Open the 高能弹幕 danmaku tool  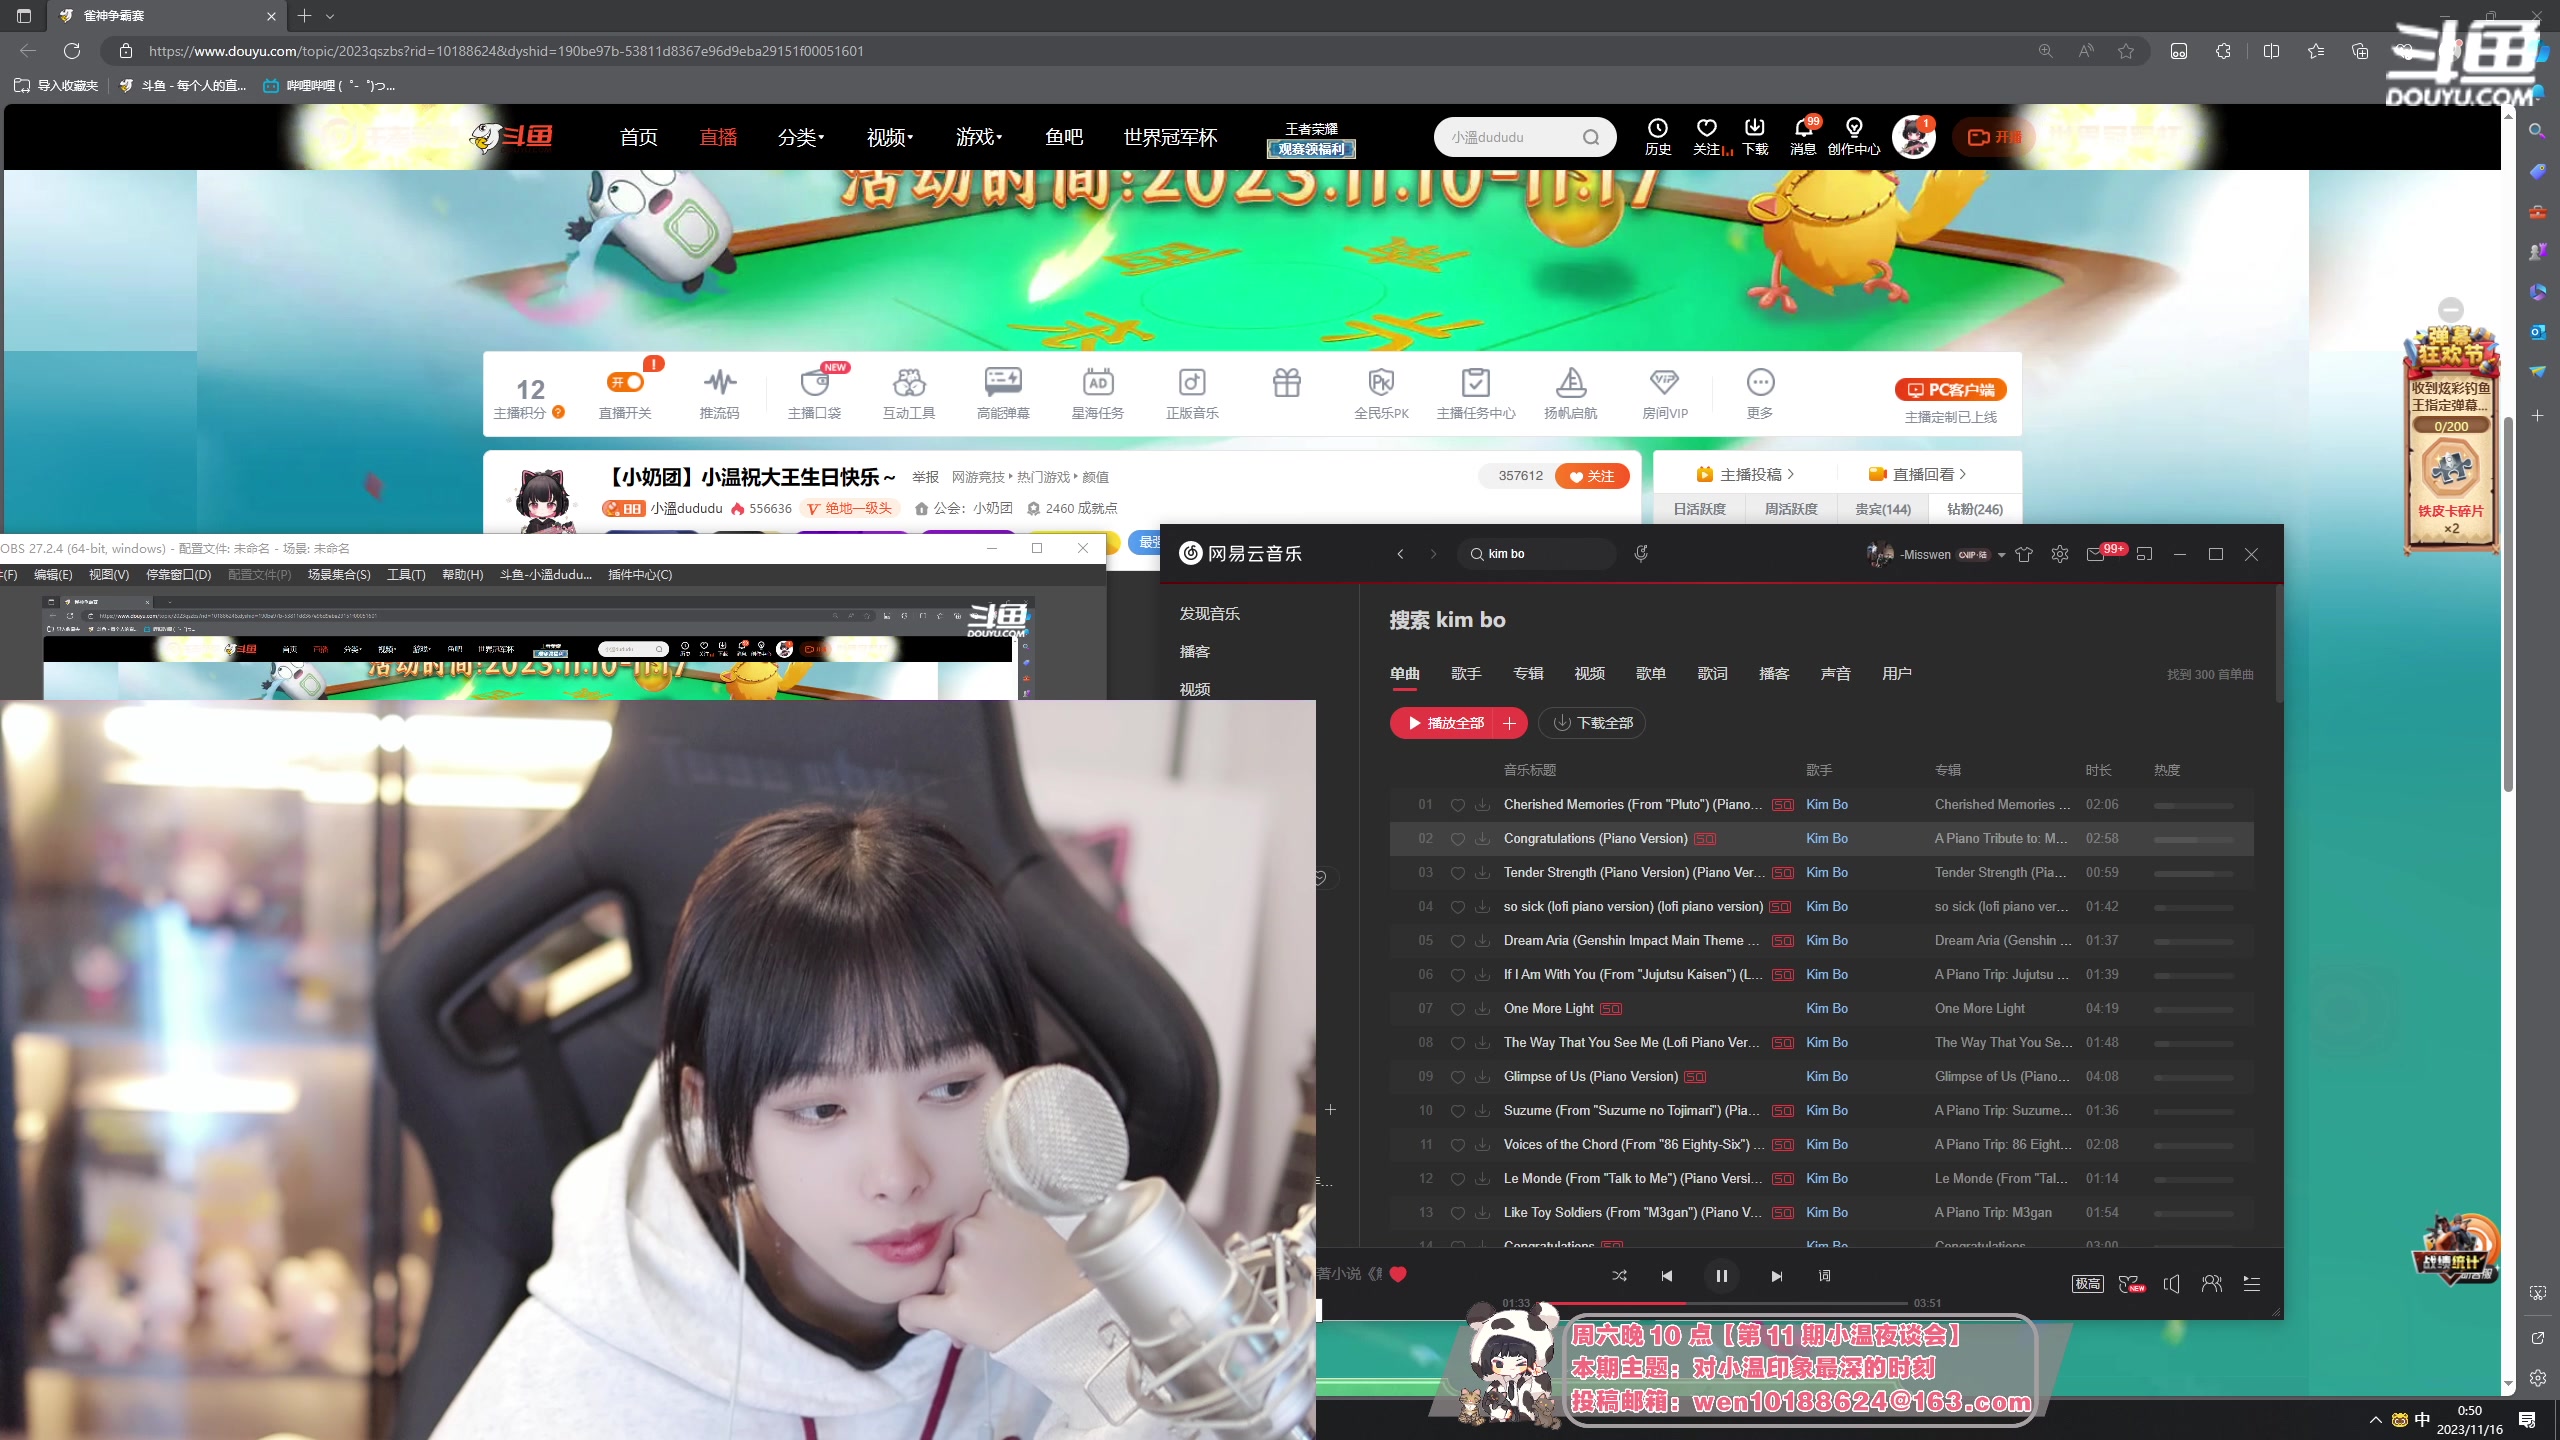pos(1003,393)
